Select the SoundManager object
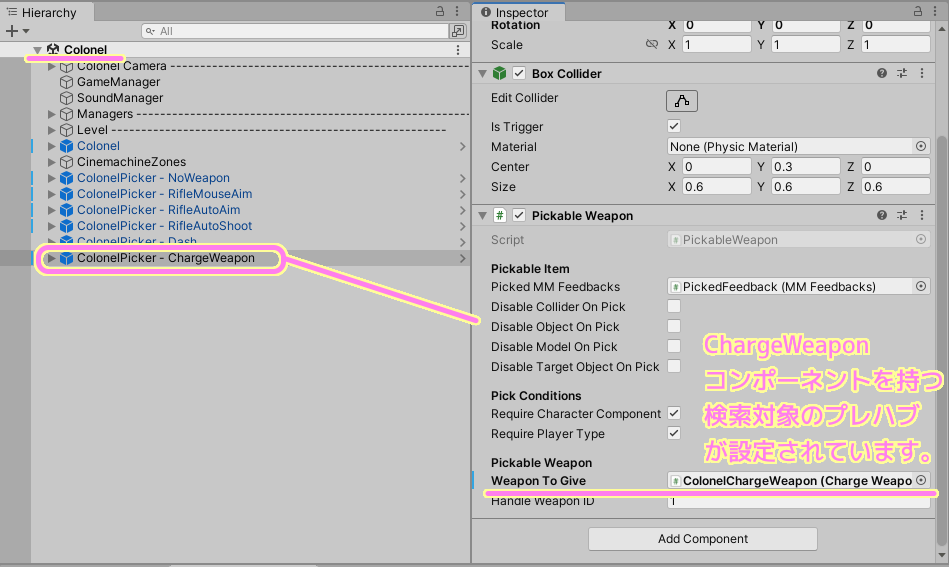Screen dimensions: 949x567 click(x=119, y=97)
